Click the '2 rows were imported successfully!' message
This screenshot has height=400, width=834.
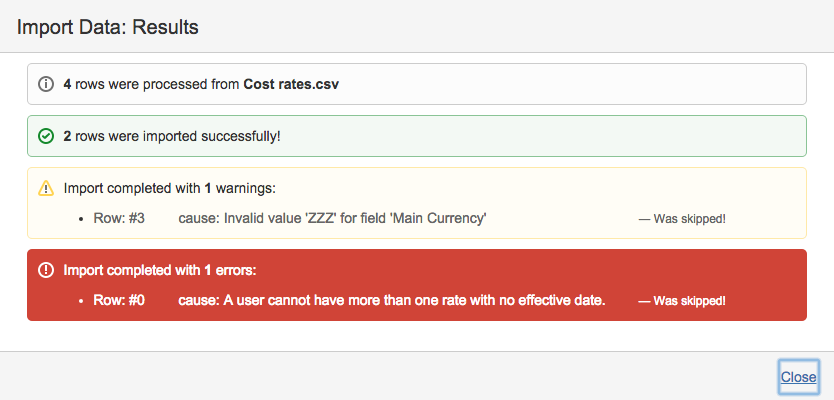[172, 136]
